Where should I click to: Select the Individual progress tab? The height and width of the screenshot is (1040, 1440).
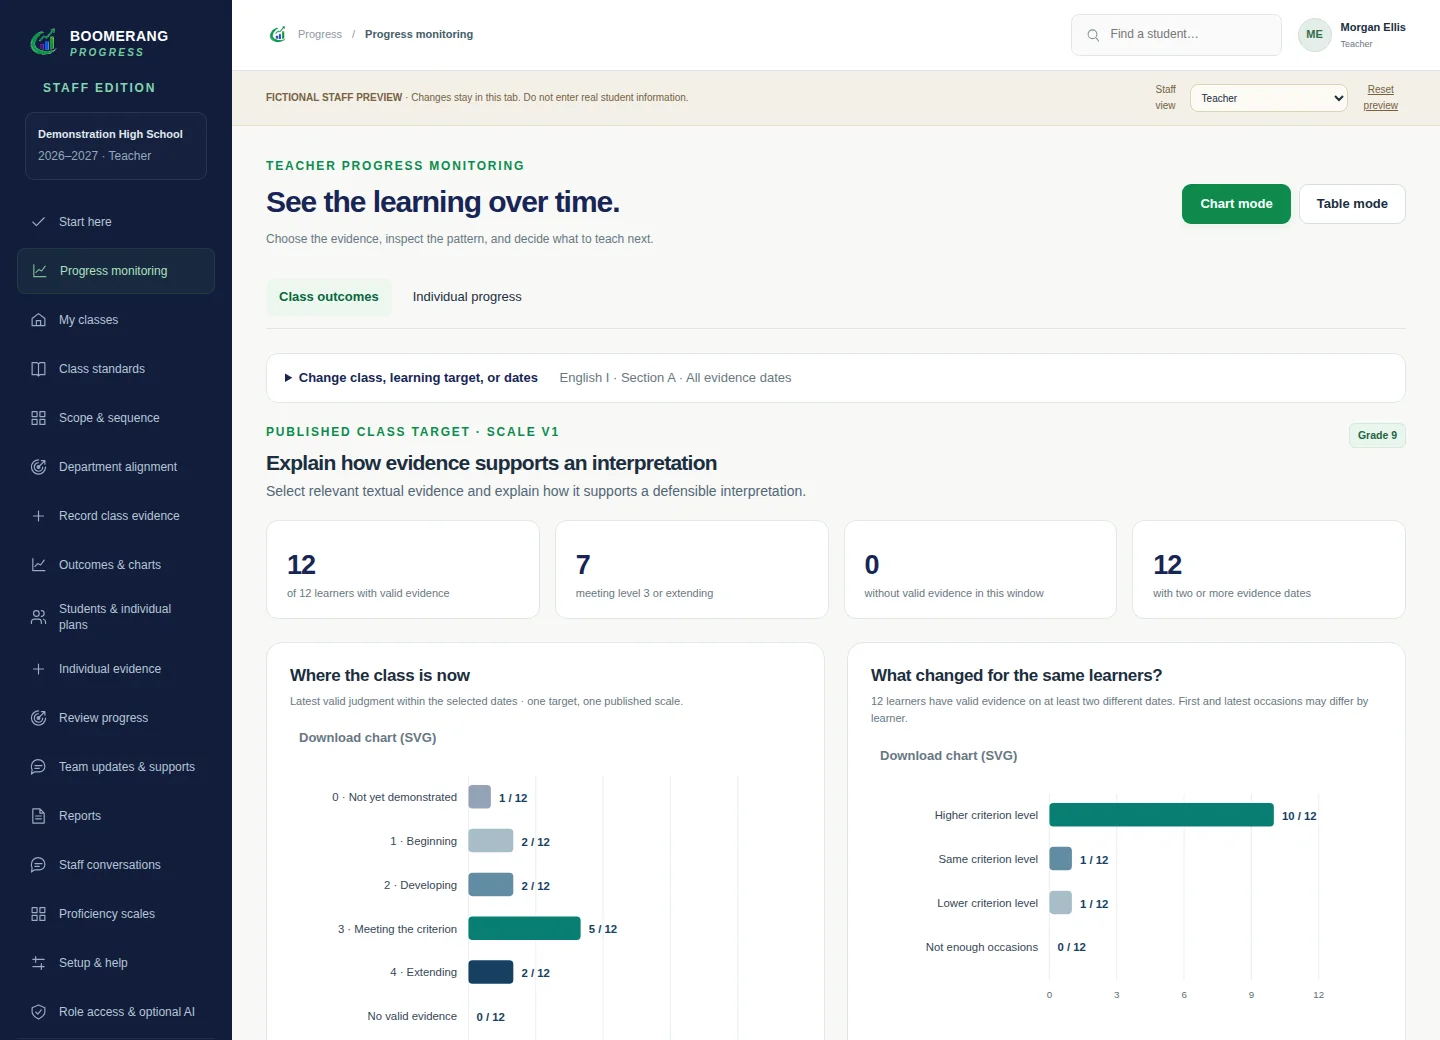(467, 297)
